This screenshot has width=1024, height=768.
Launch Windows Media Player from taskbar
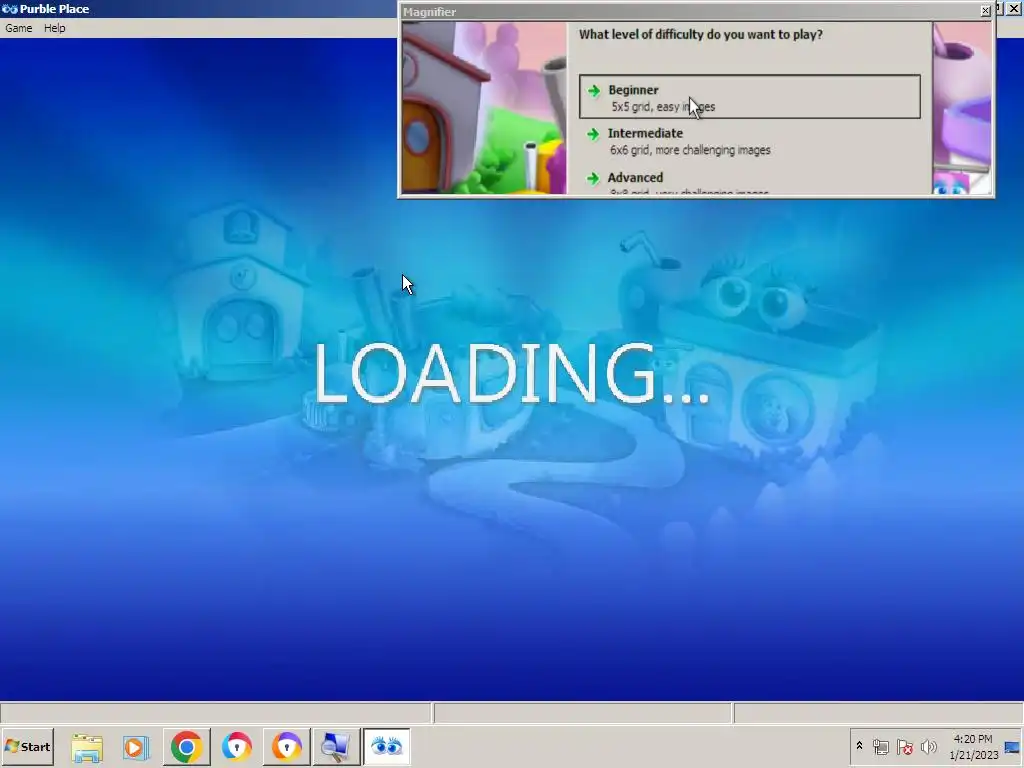point(136,746)
